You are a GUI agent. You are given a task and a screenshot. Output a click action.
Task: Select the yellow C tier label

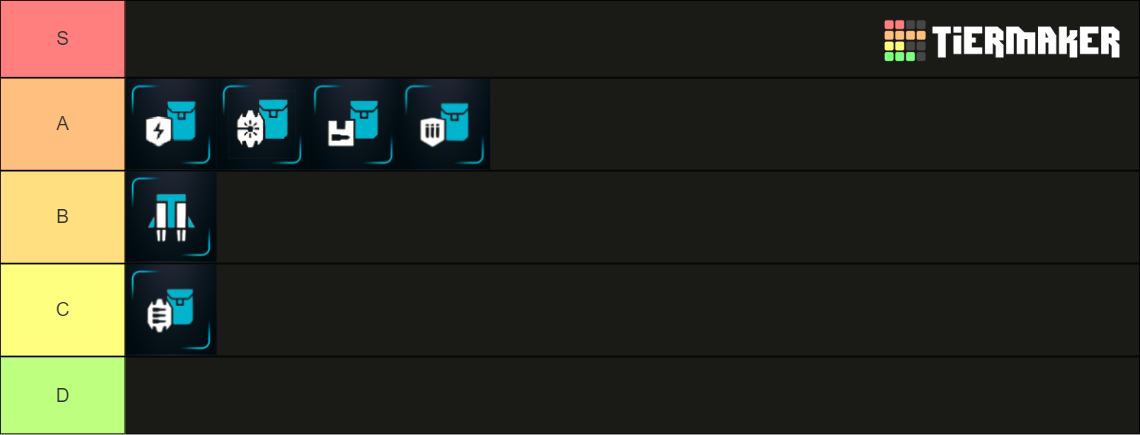pos(62,310)
